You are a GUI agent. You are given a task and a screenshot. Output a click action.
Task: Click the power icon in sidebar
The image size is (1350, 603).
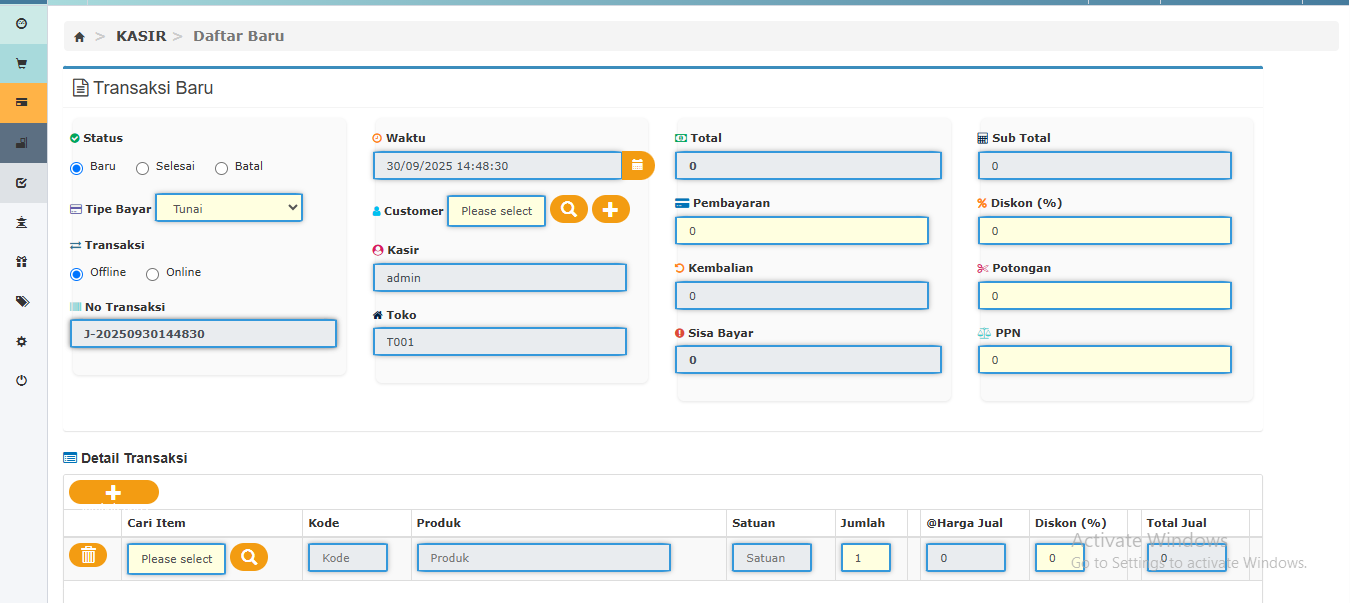21,381
